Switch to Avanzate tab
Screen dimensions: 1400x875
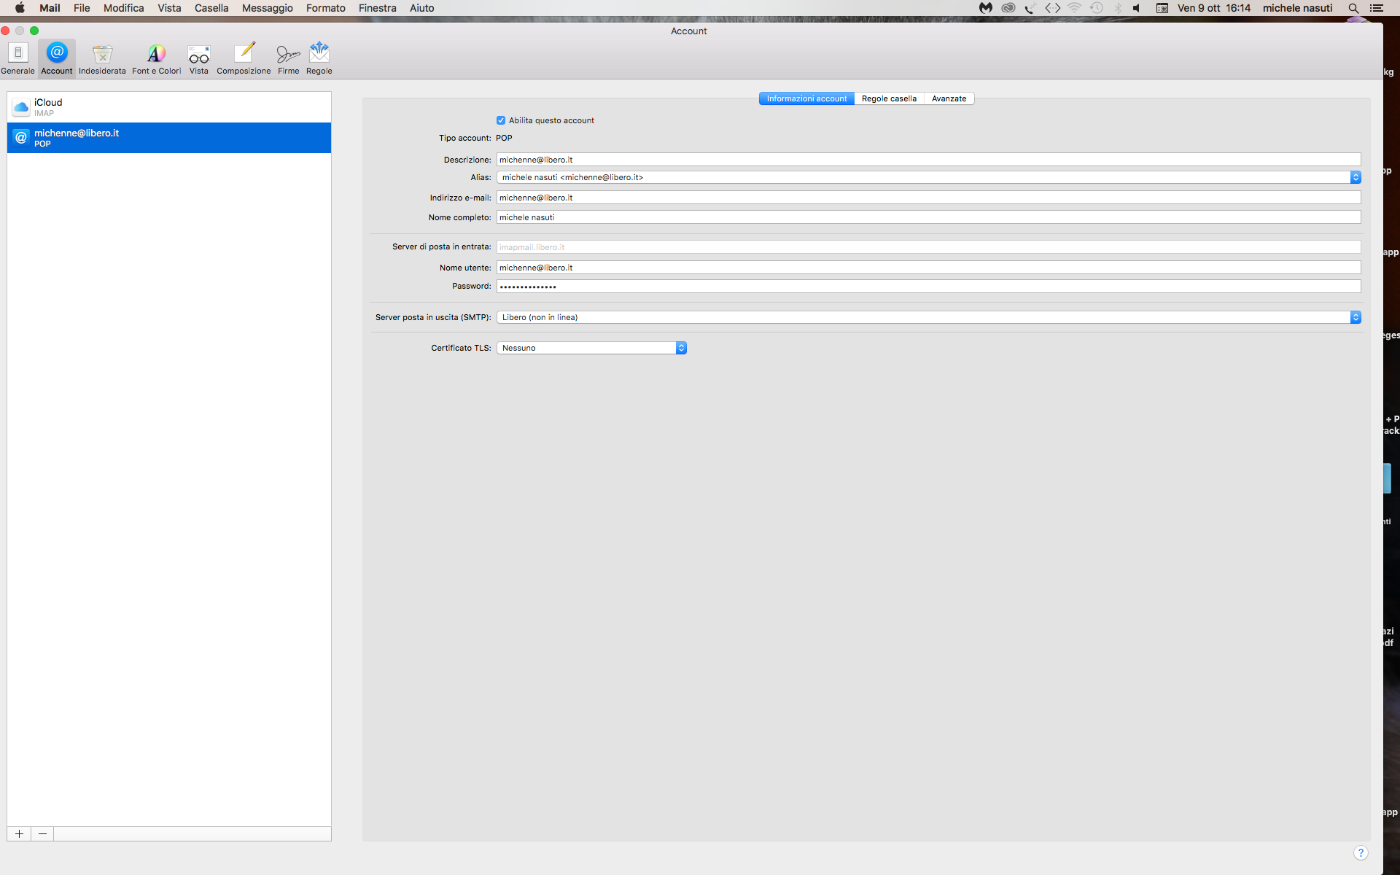949,99
